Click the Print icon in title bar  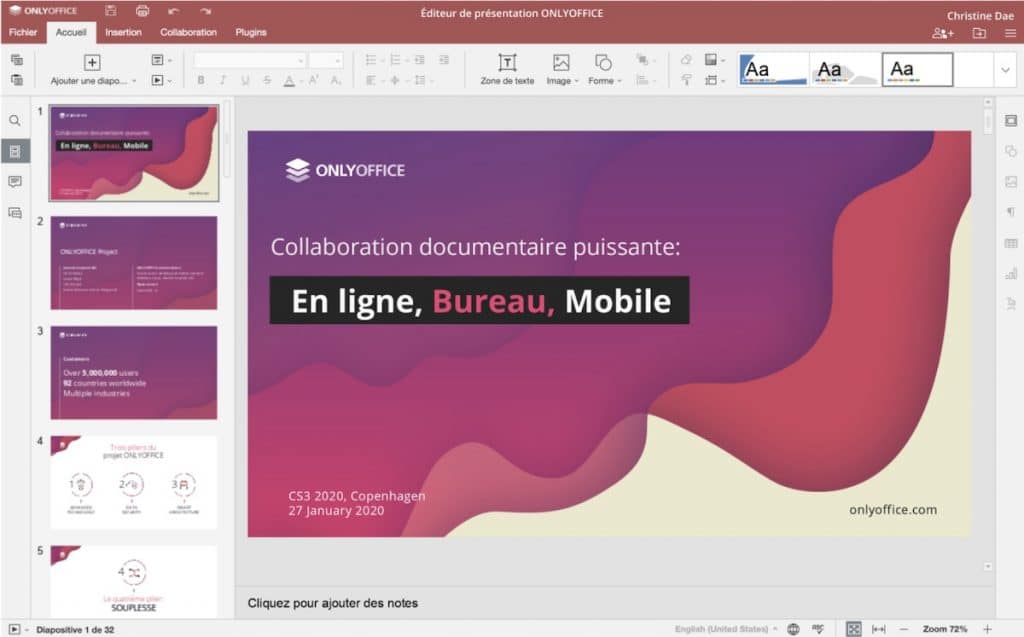click(x=142, y=10)
